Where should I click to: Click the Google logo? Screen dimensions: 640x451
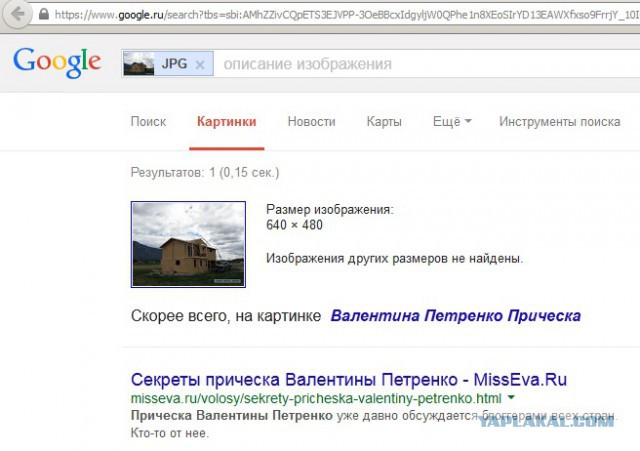(x=57, y=62)
